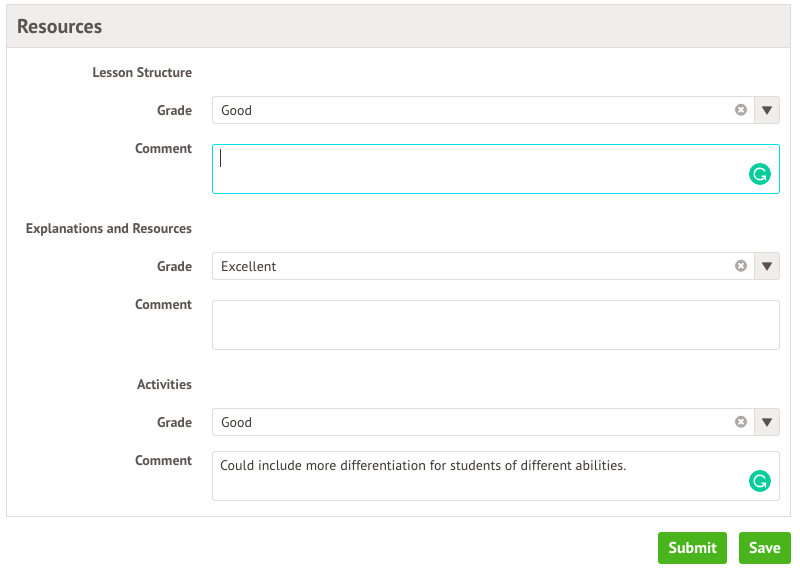Click the grade field showing Excellent
800x572 pixels.
470,266
